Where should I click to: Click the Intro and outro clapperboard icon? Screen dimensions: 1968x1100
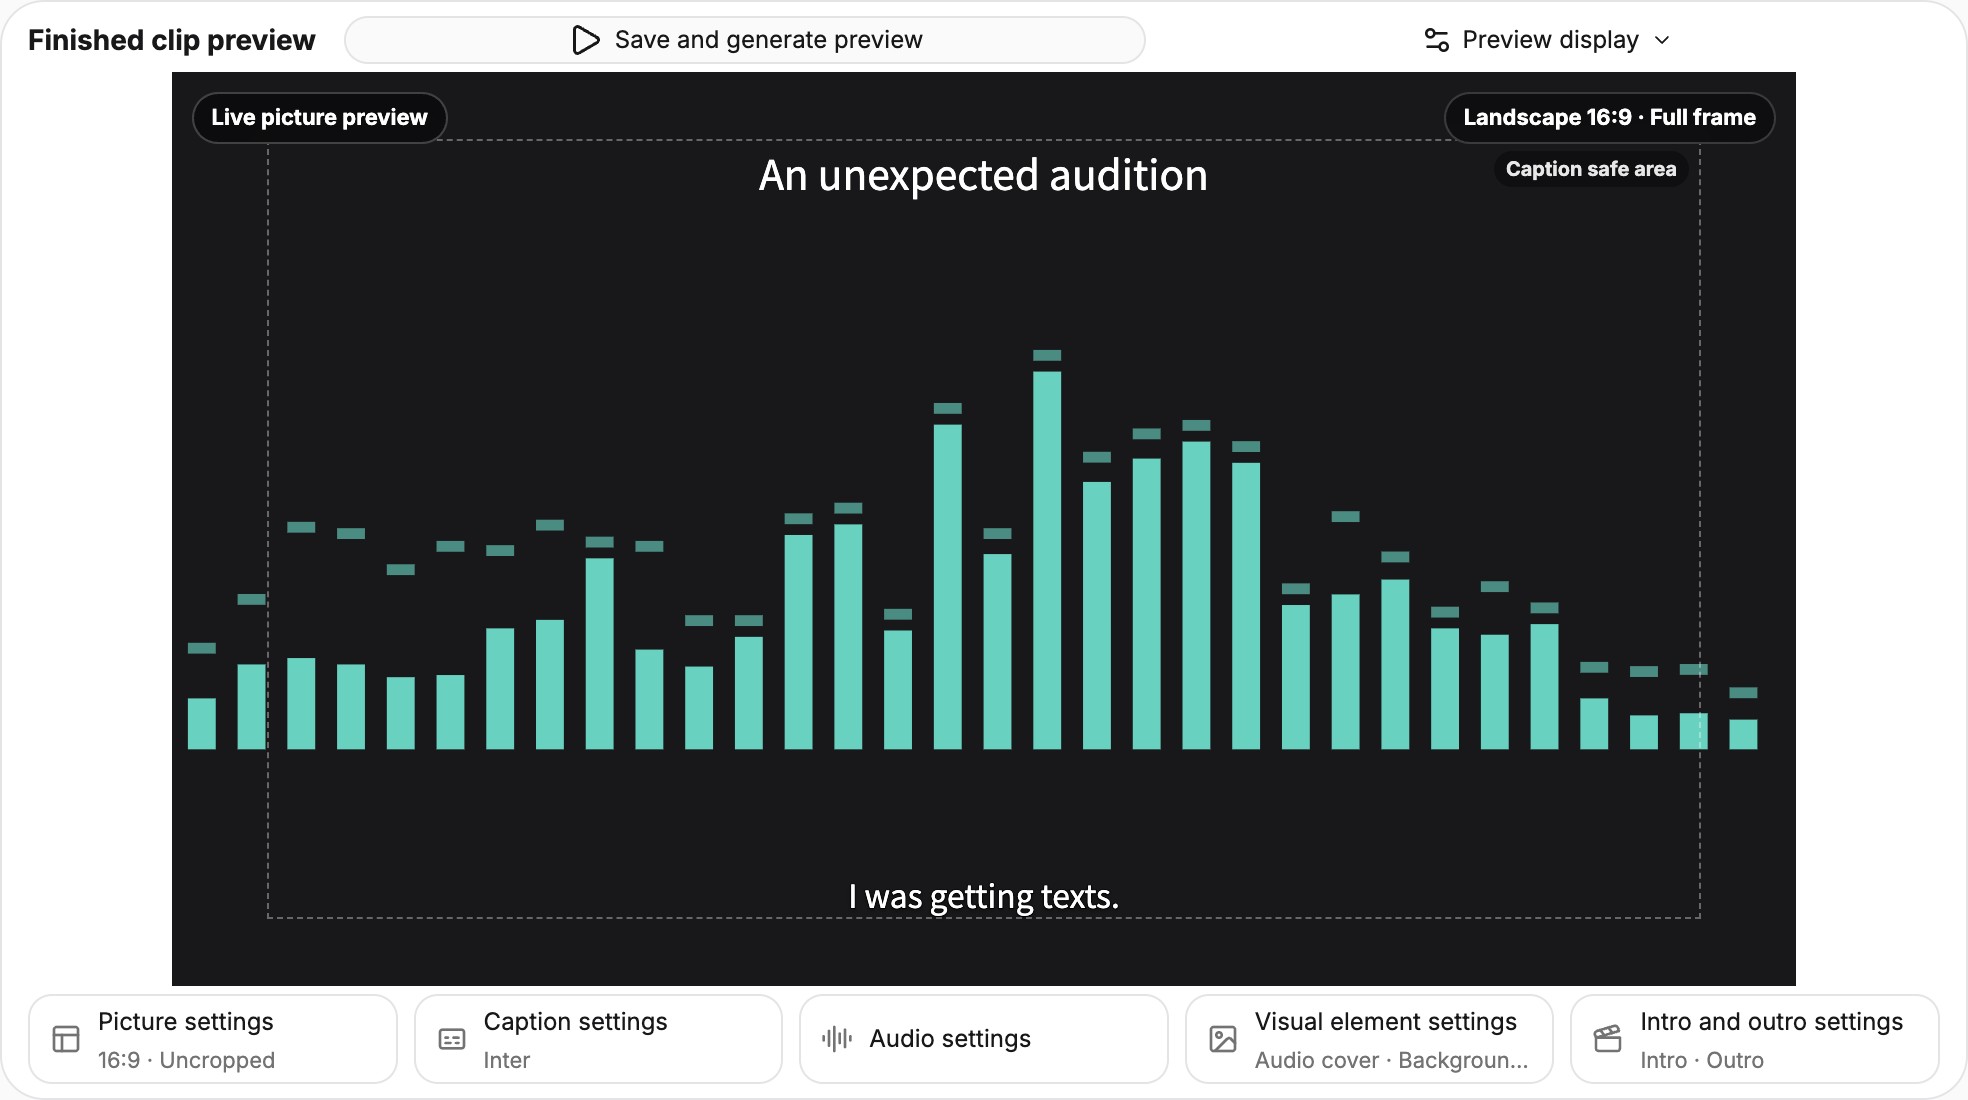point(1608,1039)
